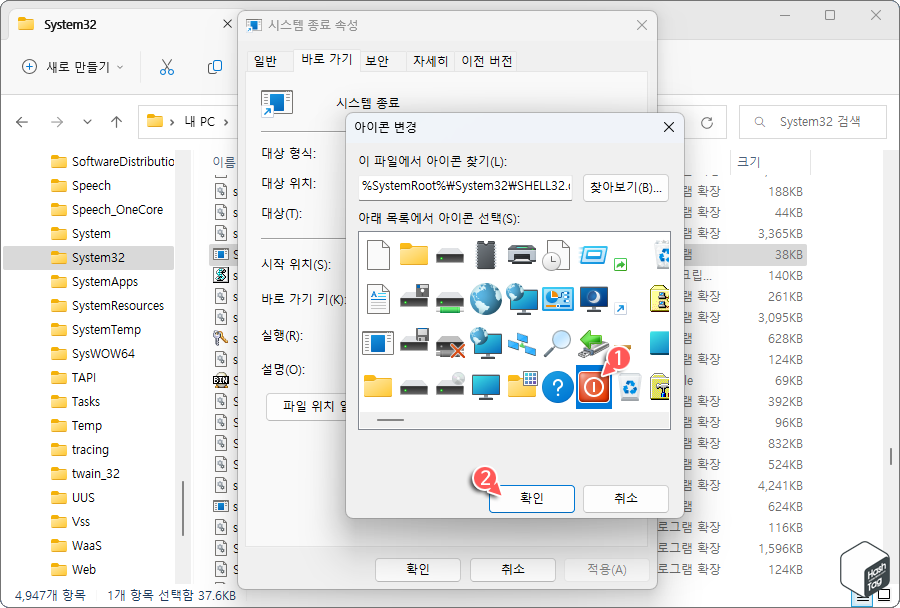Screen dimensions: 900x608
Task: Select the memory chip icon in the grid
Action: point(485,255)
